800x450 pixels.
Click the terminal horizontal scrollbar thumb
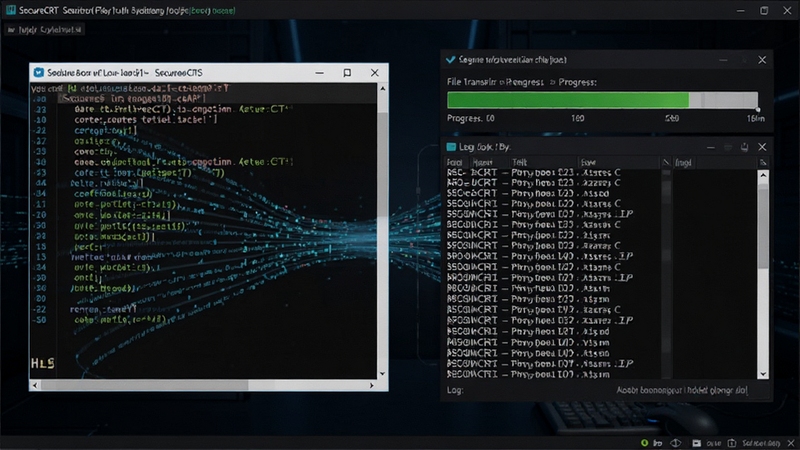(144, 385)
